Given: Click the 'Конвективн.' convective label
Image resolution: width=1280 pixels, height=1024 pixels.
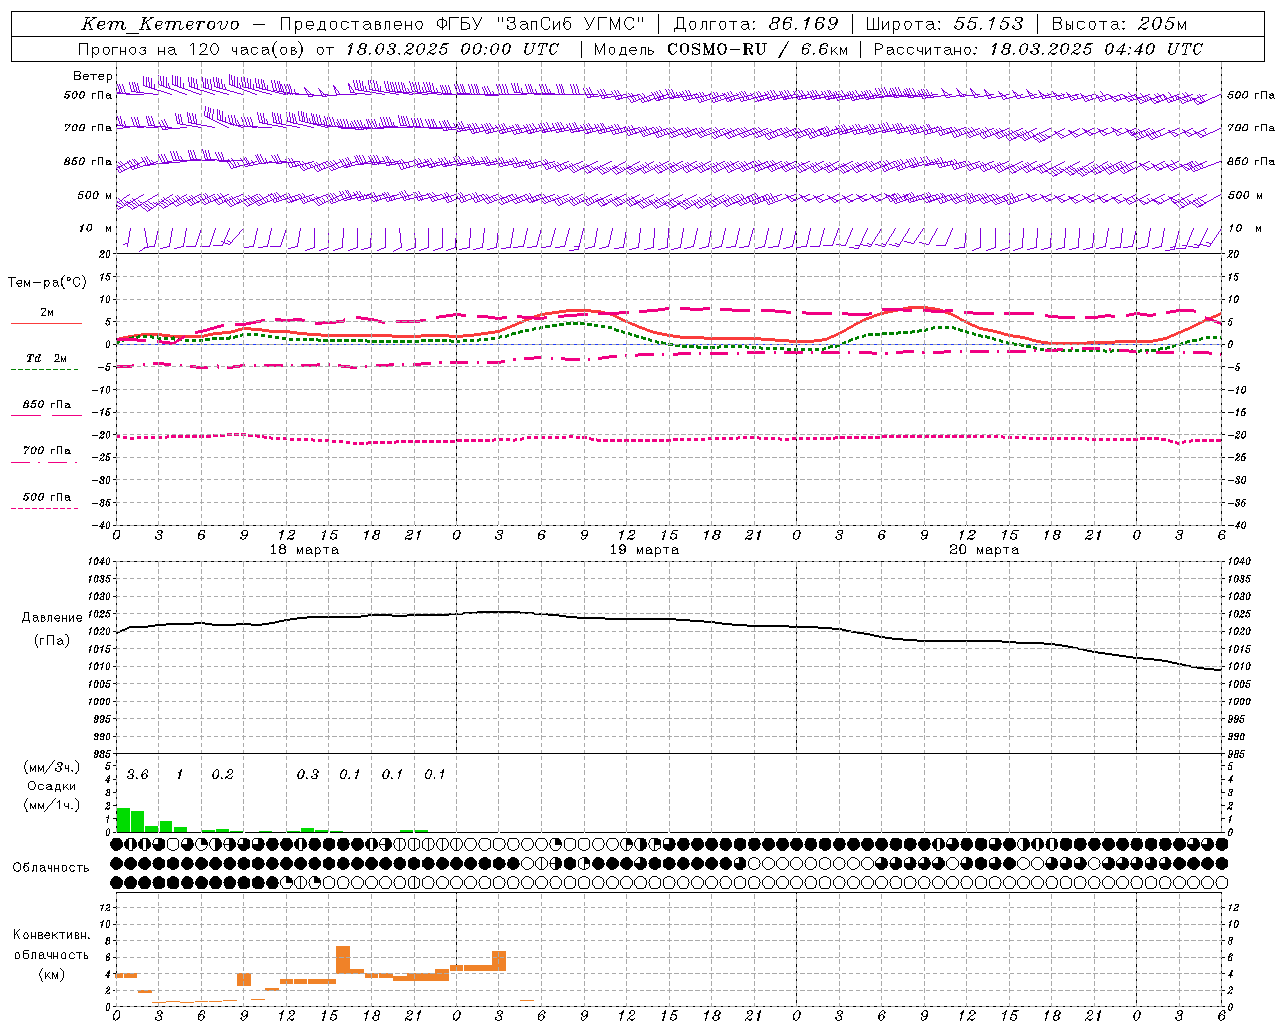Looking at the screenshot, I should [52, 935].
